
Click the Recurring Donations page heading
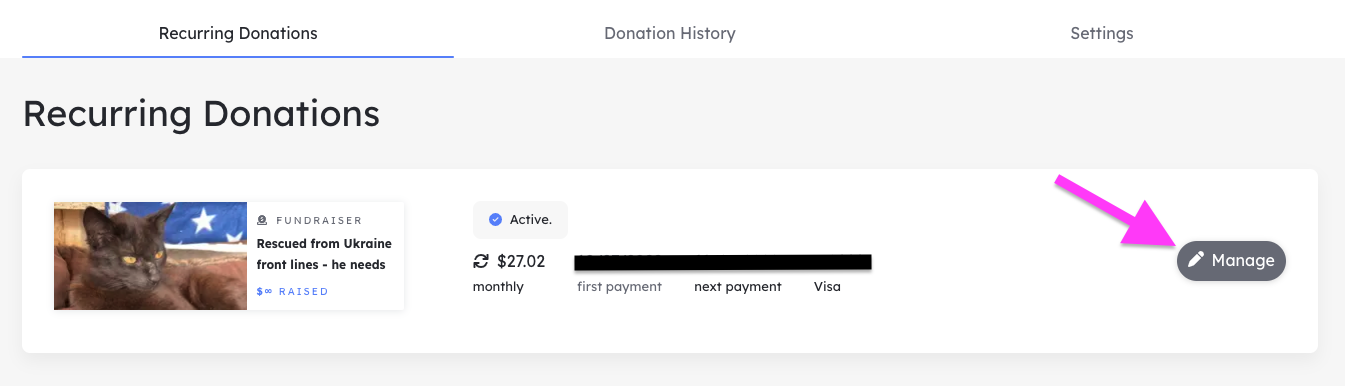[x=201, y=114]
